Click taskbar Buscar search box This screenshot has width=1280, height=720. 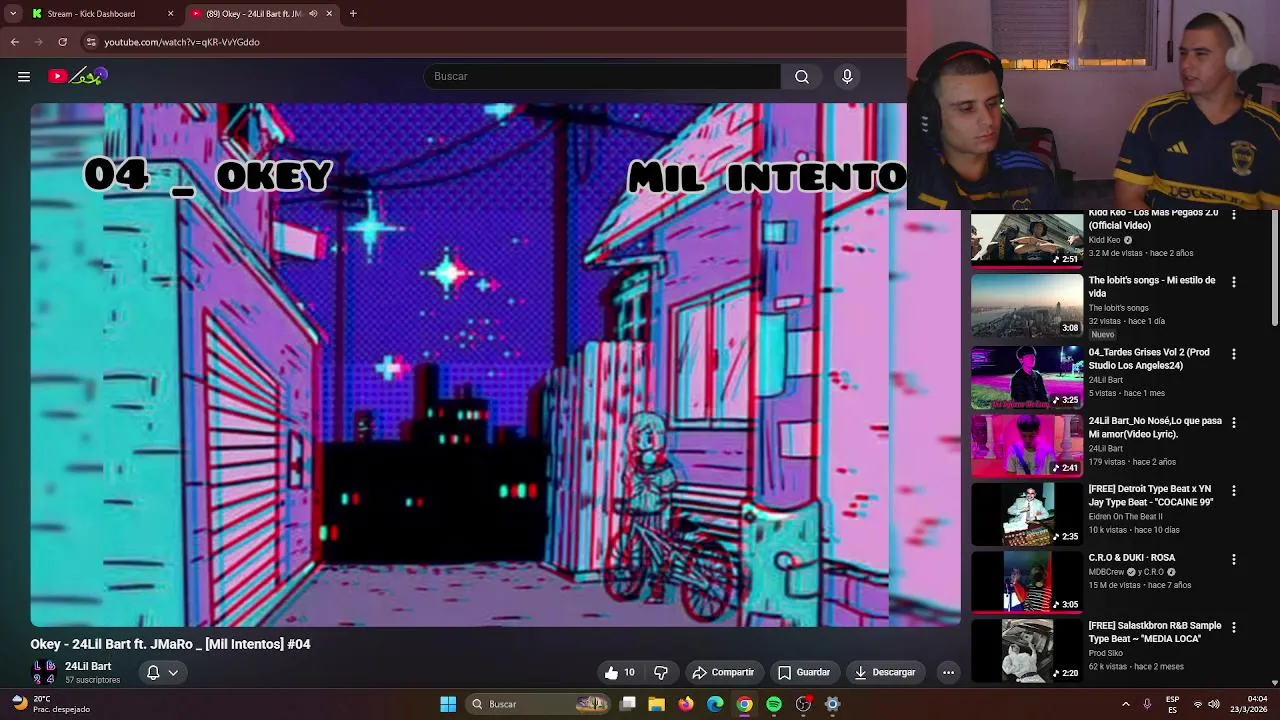(539, 704)
